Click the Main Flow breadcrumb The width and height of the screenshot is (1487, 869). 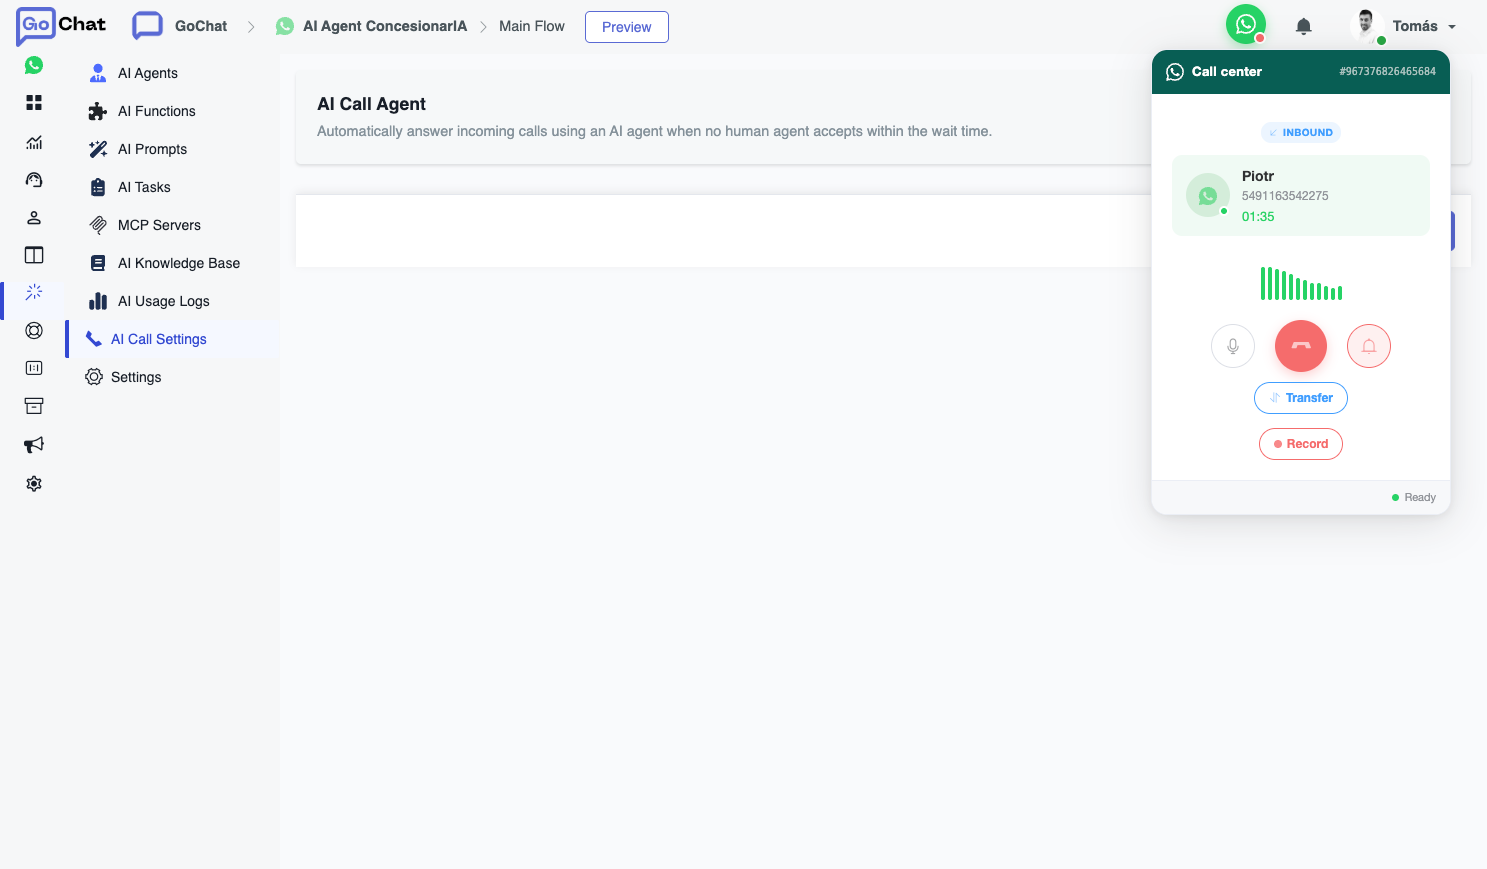click(532, 26)
